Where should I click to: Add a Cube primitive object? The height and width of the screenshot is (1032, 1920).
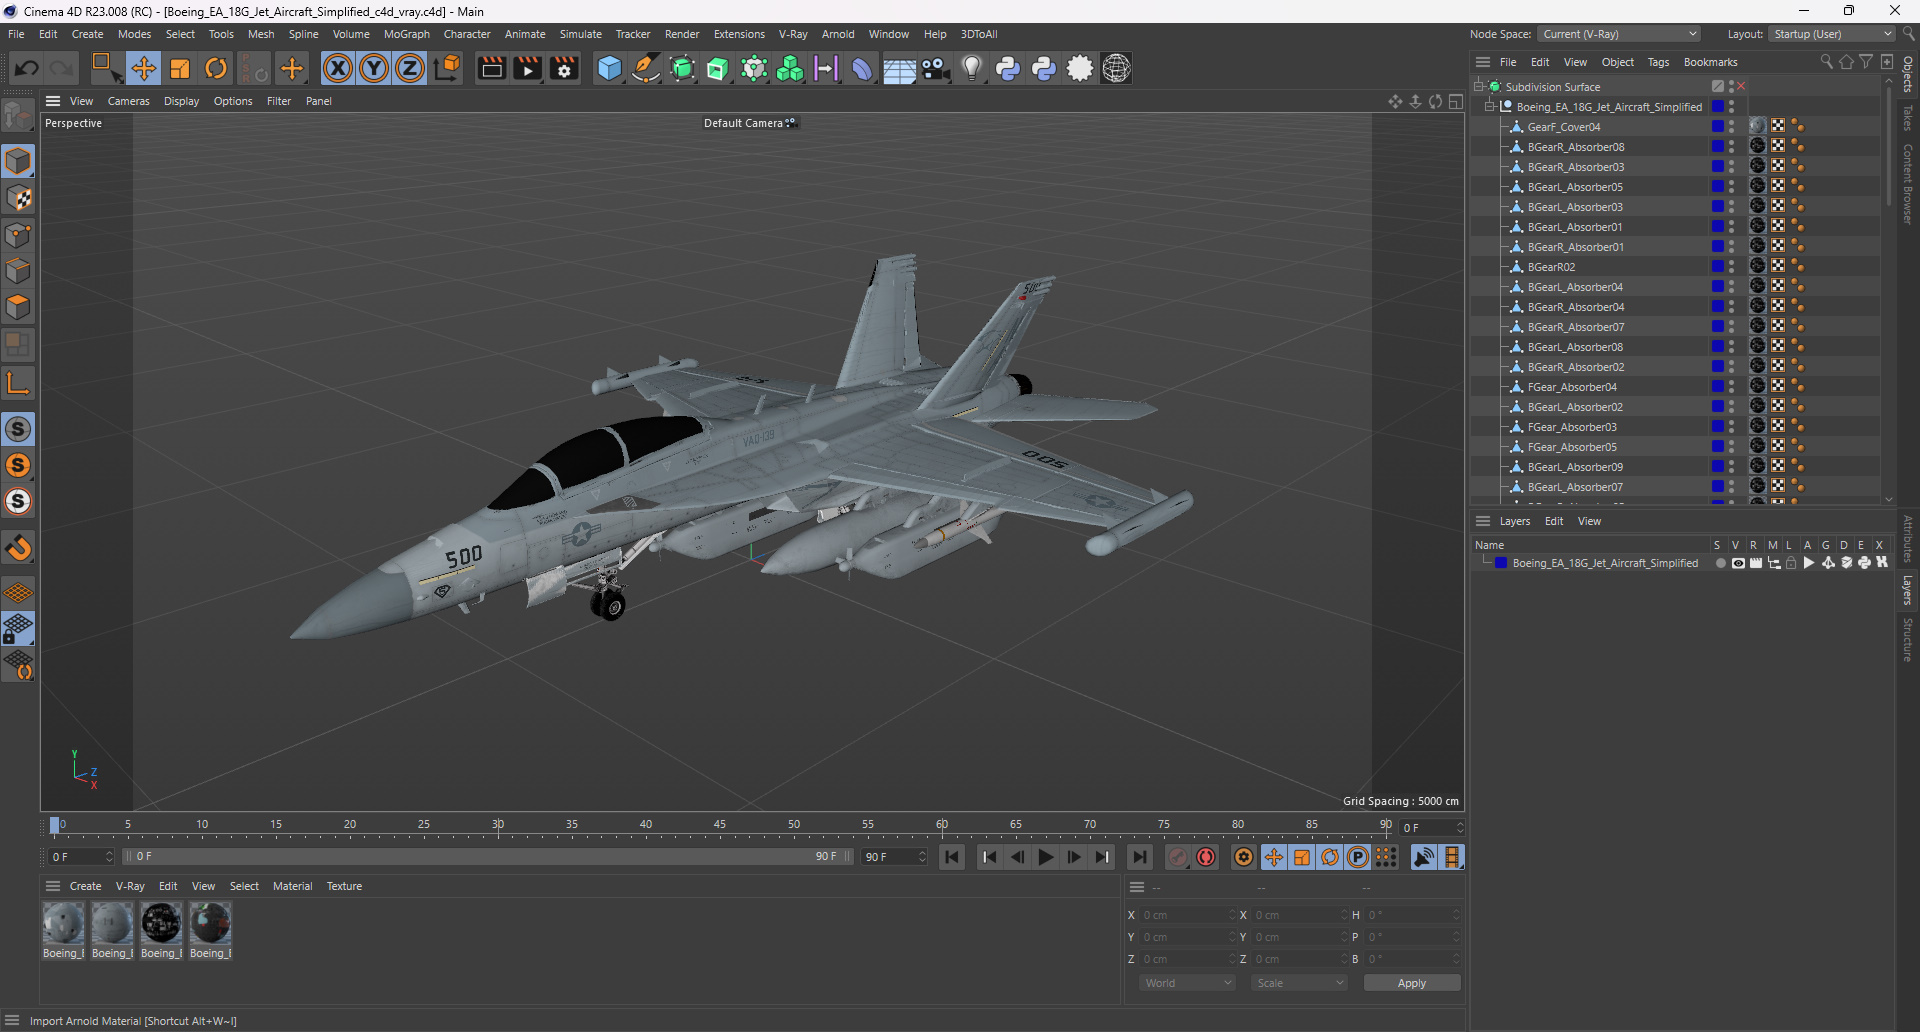pyautogui.click(x=609, y=68)
